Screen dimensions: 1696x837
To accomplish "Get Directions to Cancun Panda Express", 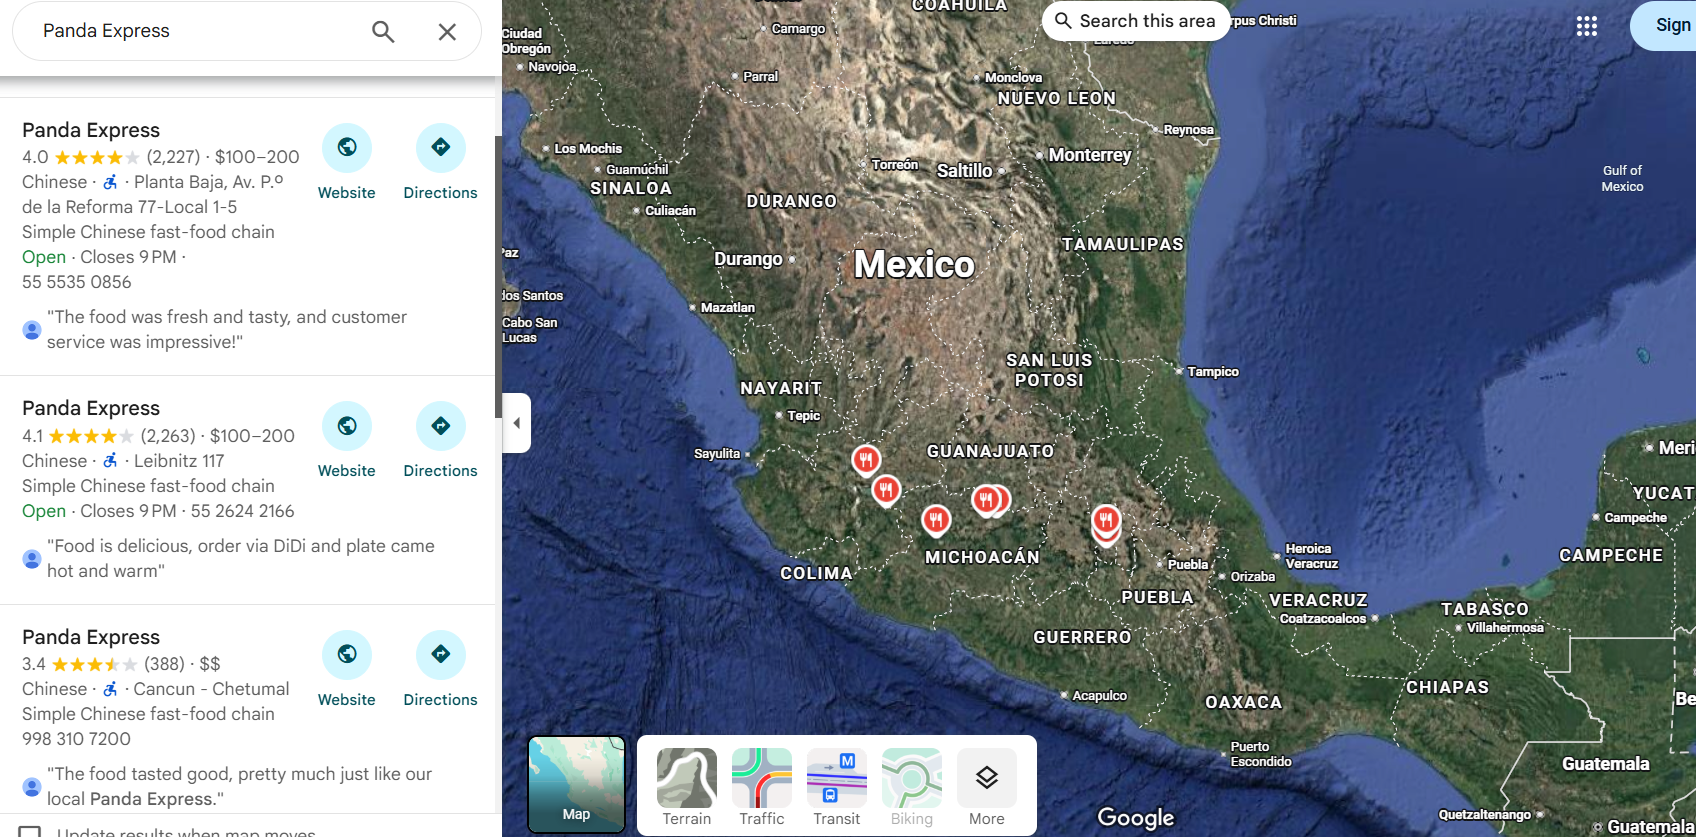I will click(440, 670).
